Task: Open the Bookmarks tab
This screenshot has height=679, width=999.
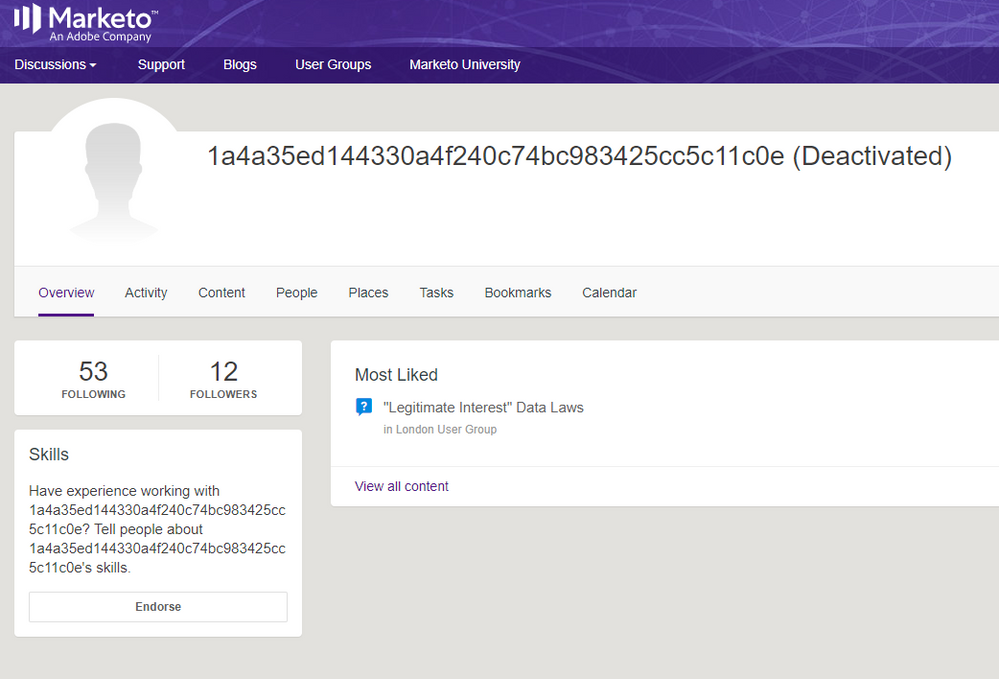Action: click(518, 293)
